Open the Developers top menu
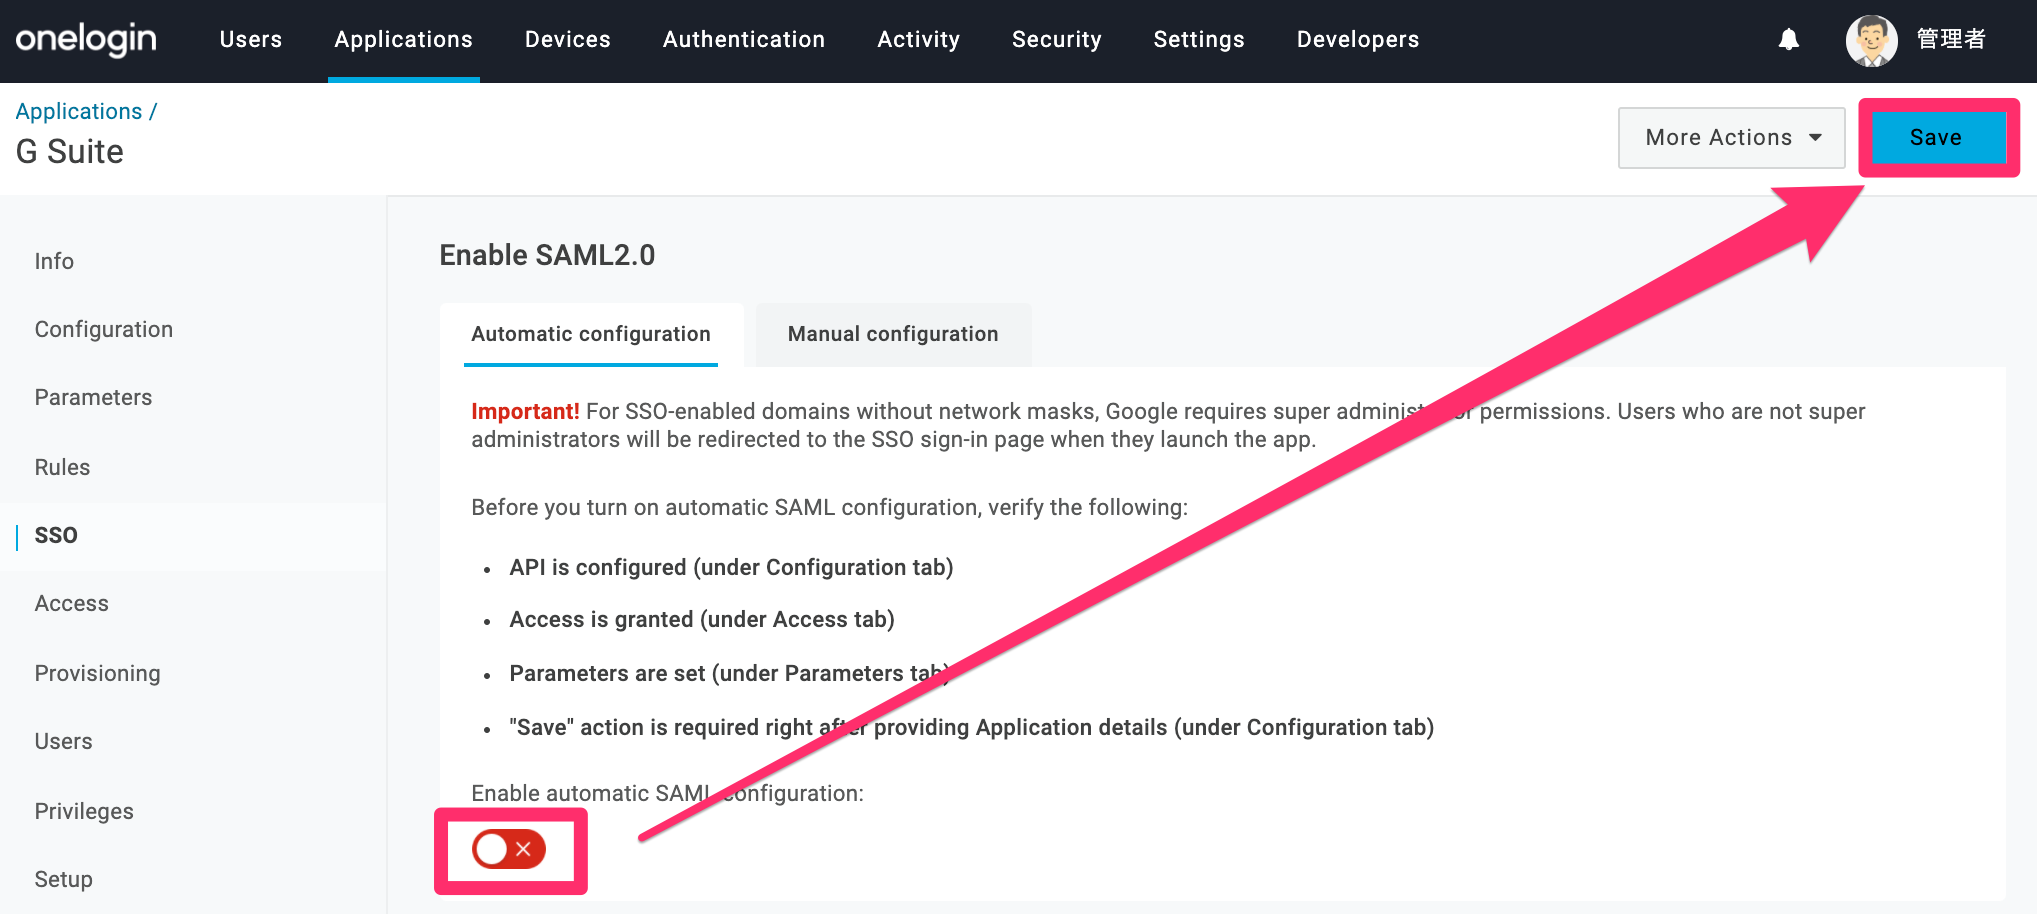The image size is (2037, 914). point(1358,39)
